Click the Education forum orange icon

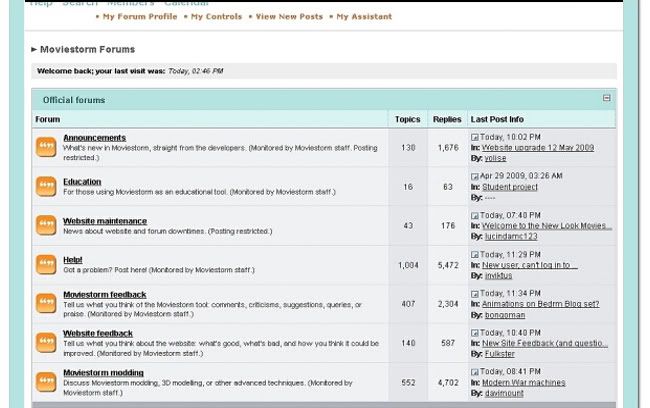[x=46, y=186]
